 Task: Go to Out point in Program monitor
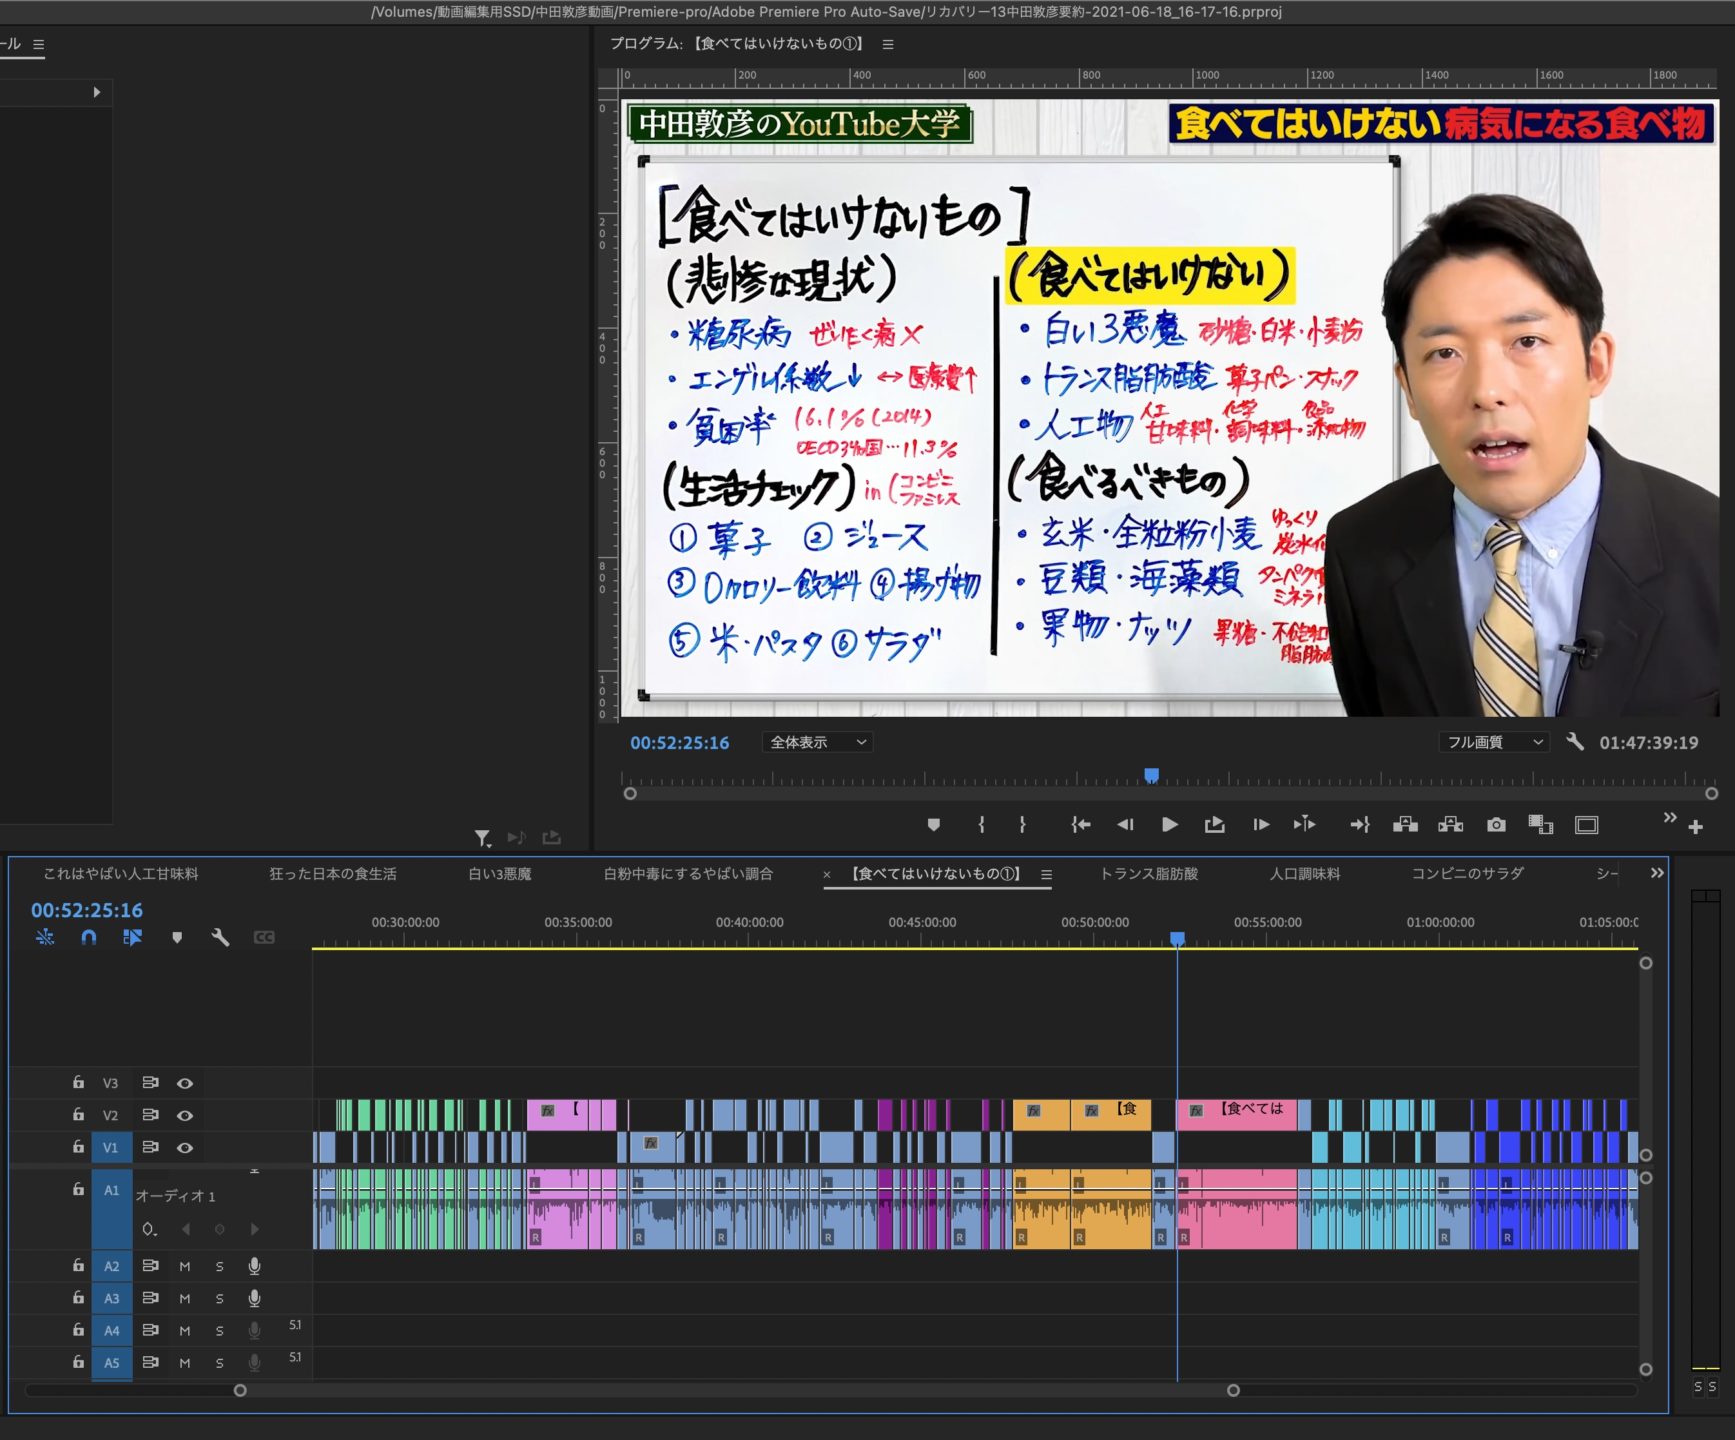coord(1359,825)
